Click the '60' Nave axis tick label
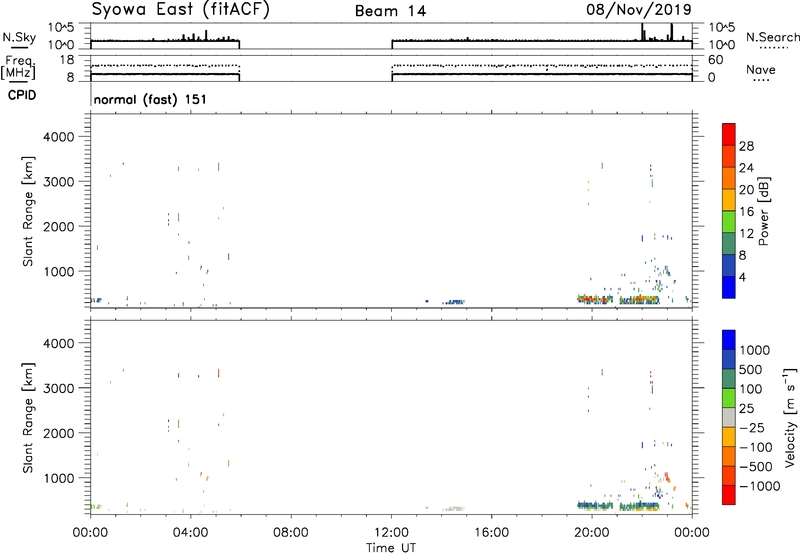 coord(715,60)
